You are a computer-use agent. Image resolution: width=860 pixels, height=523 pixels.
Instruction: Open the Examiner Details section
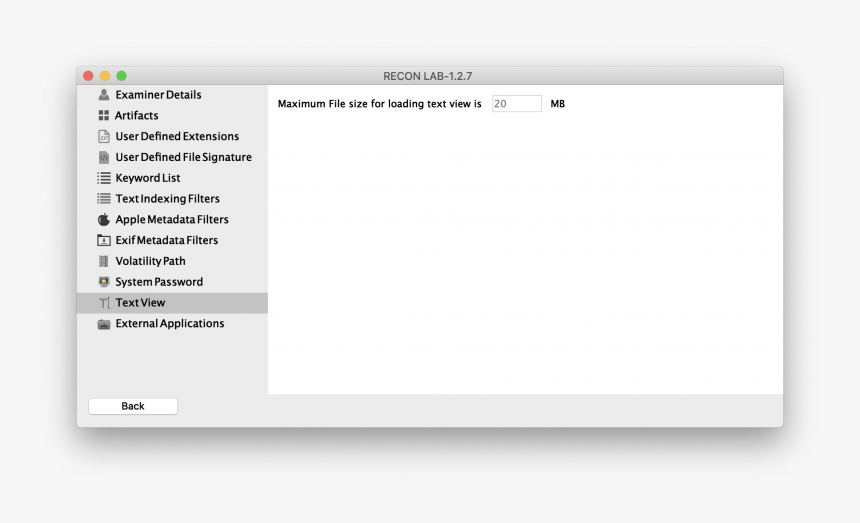pyautogui.click(x=172, y=95)
